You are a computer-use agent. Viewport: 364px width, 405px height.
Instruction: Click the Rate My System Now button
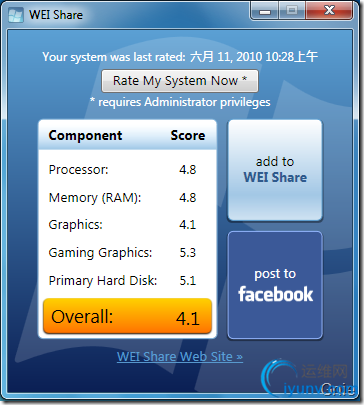(x=180, y=81)
